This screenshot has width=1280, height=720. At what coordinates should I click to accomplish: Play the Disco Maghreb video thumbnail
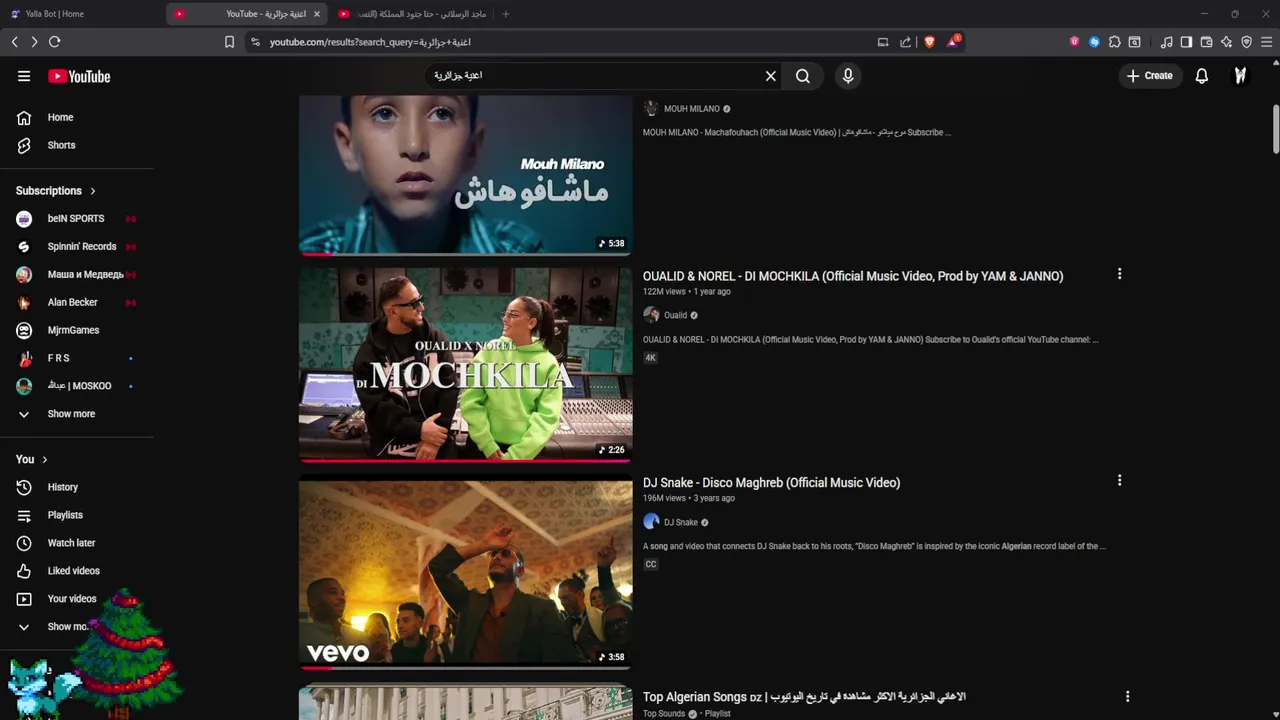(466, 575)
